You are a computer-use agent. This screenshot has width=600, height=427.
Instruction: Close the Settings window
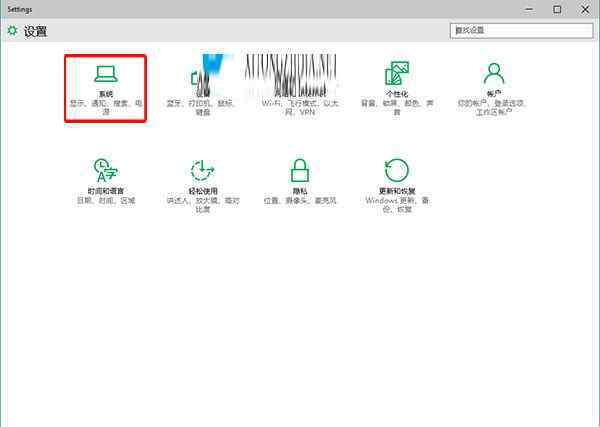tap(585, 9)
